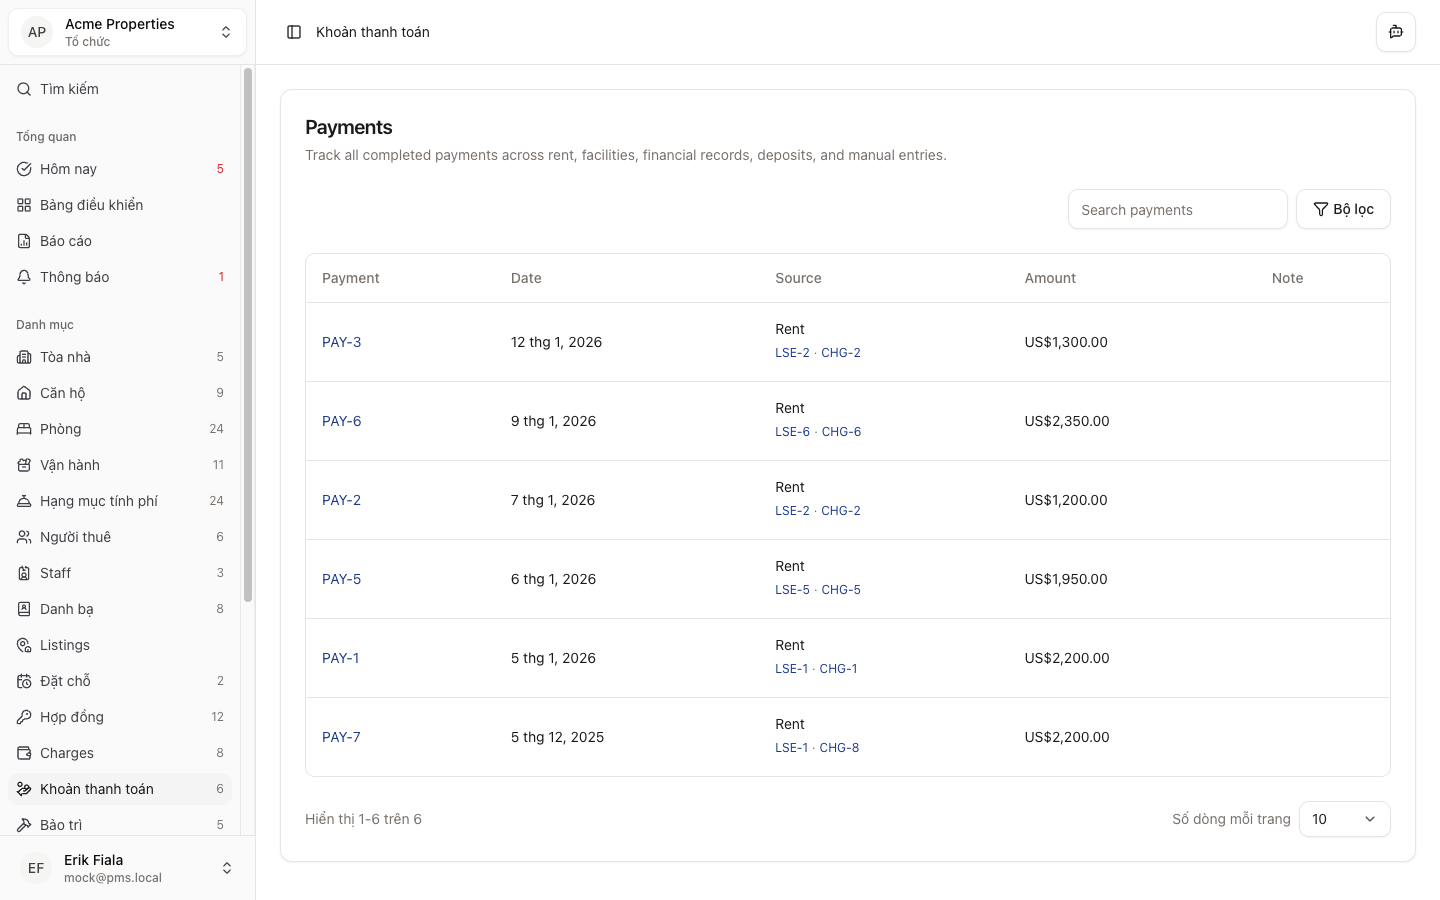1440x900 pixels.
Task: Click the Bảo trì maintenance icon
Action: (x=24, y=825)
